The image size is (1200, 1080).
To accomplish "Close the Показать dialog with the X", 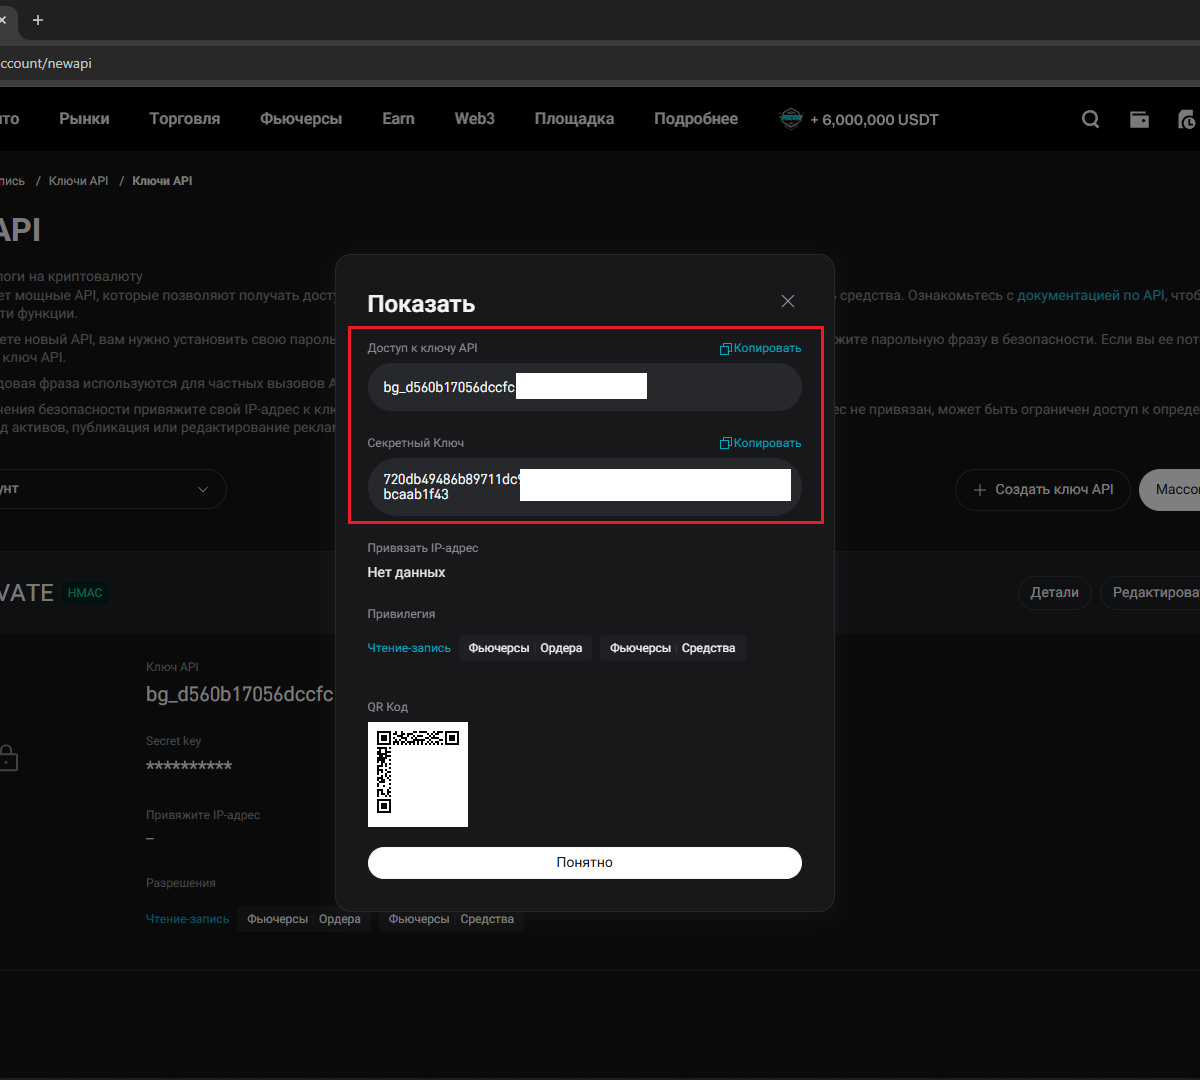I will 788,301.
